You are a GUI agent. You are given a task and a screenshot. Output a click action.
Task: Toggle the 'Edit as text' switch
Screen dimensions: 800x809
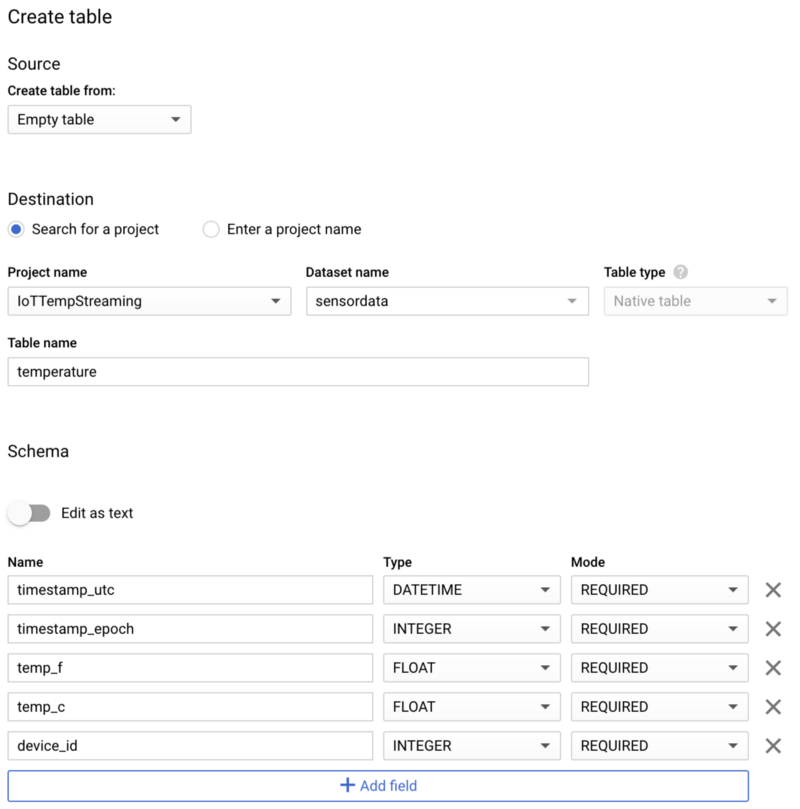click(29, 513)
